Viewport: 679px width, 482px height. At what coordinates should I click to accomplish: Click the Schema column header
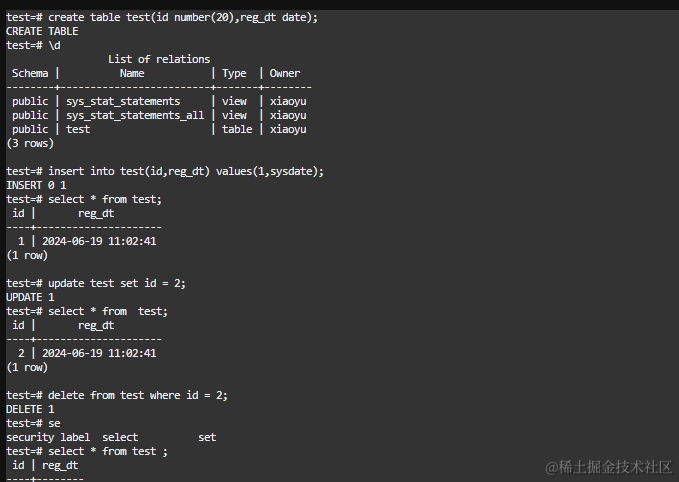(x=30, y=73)
